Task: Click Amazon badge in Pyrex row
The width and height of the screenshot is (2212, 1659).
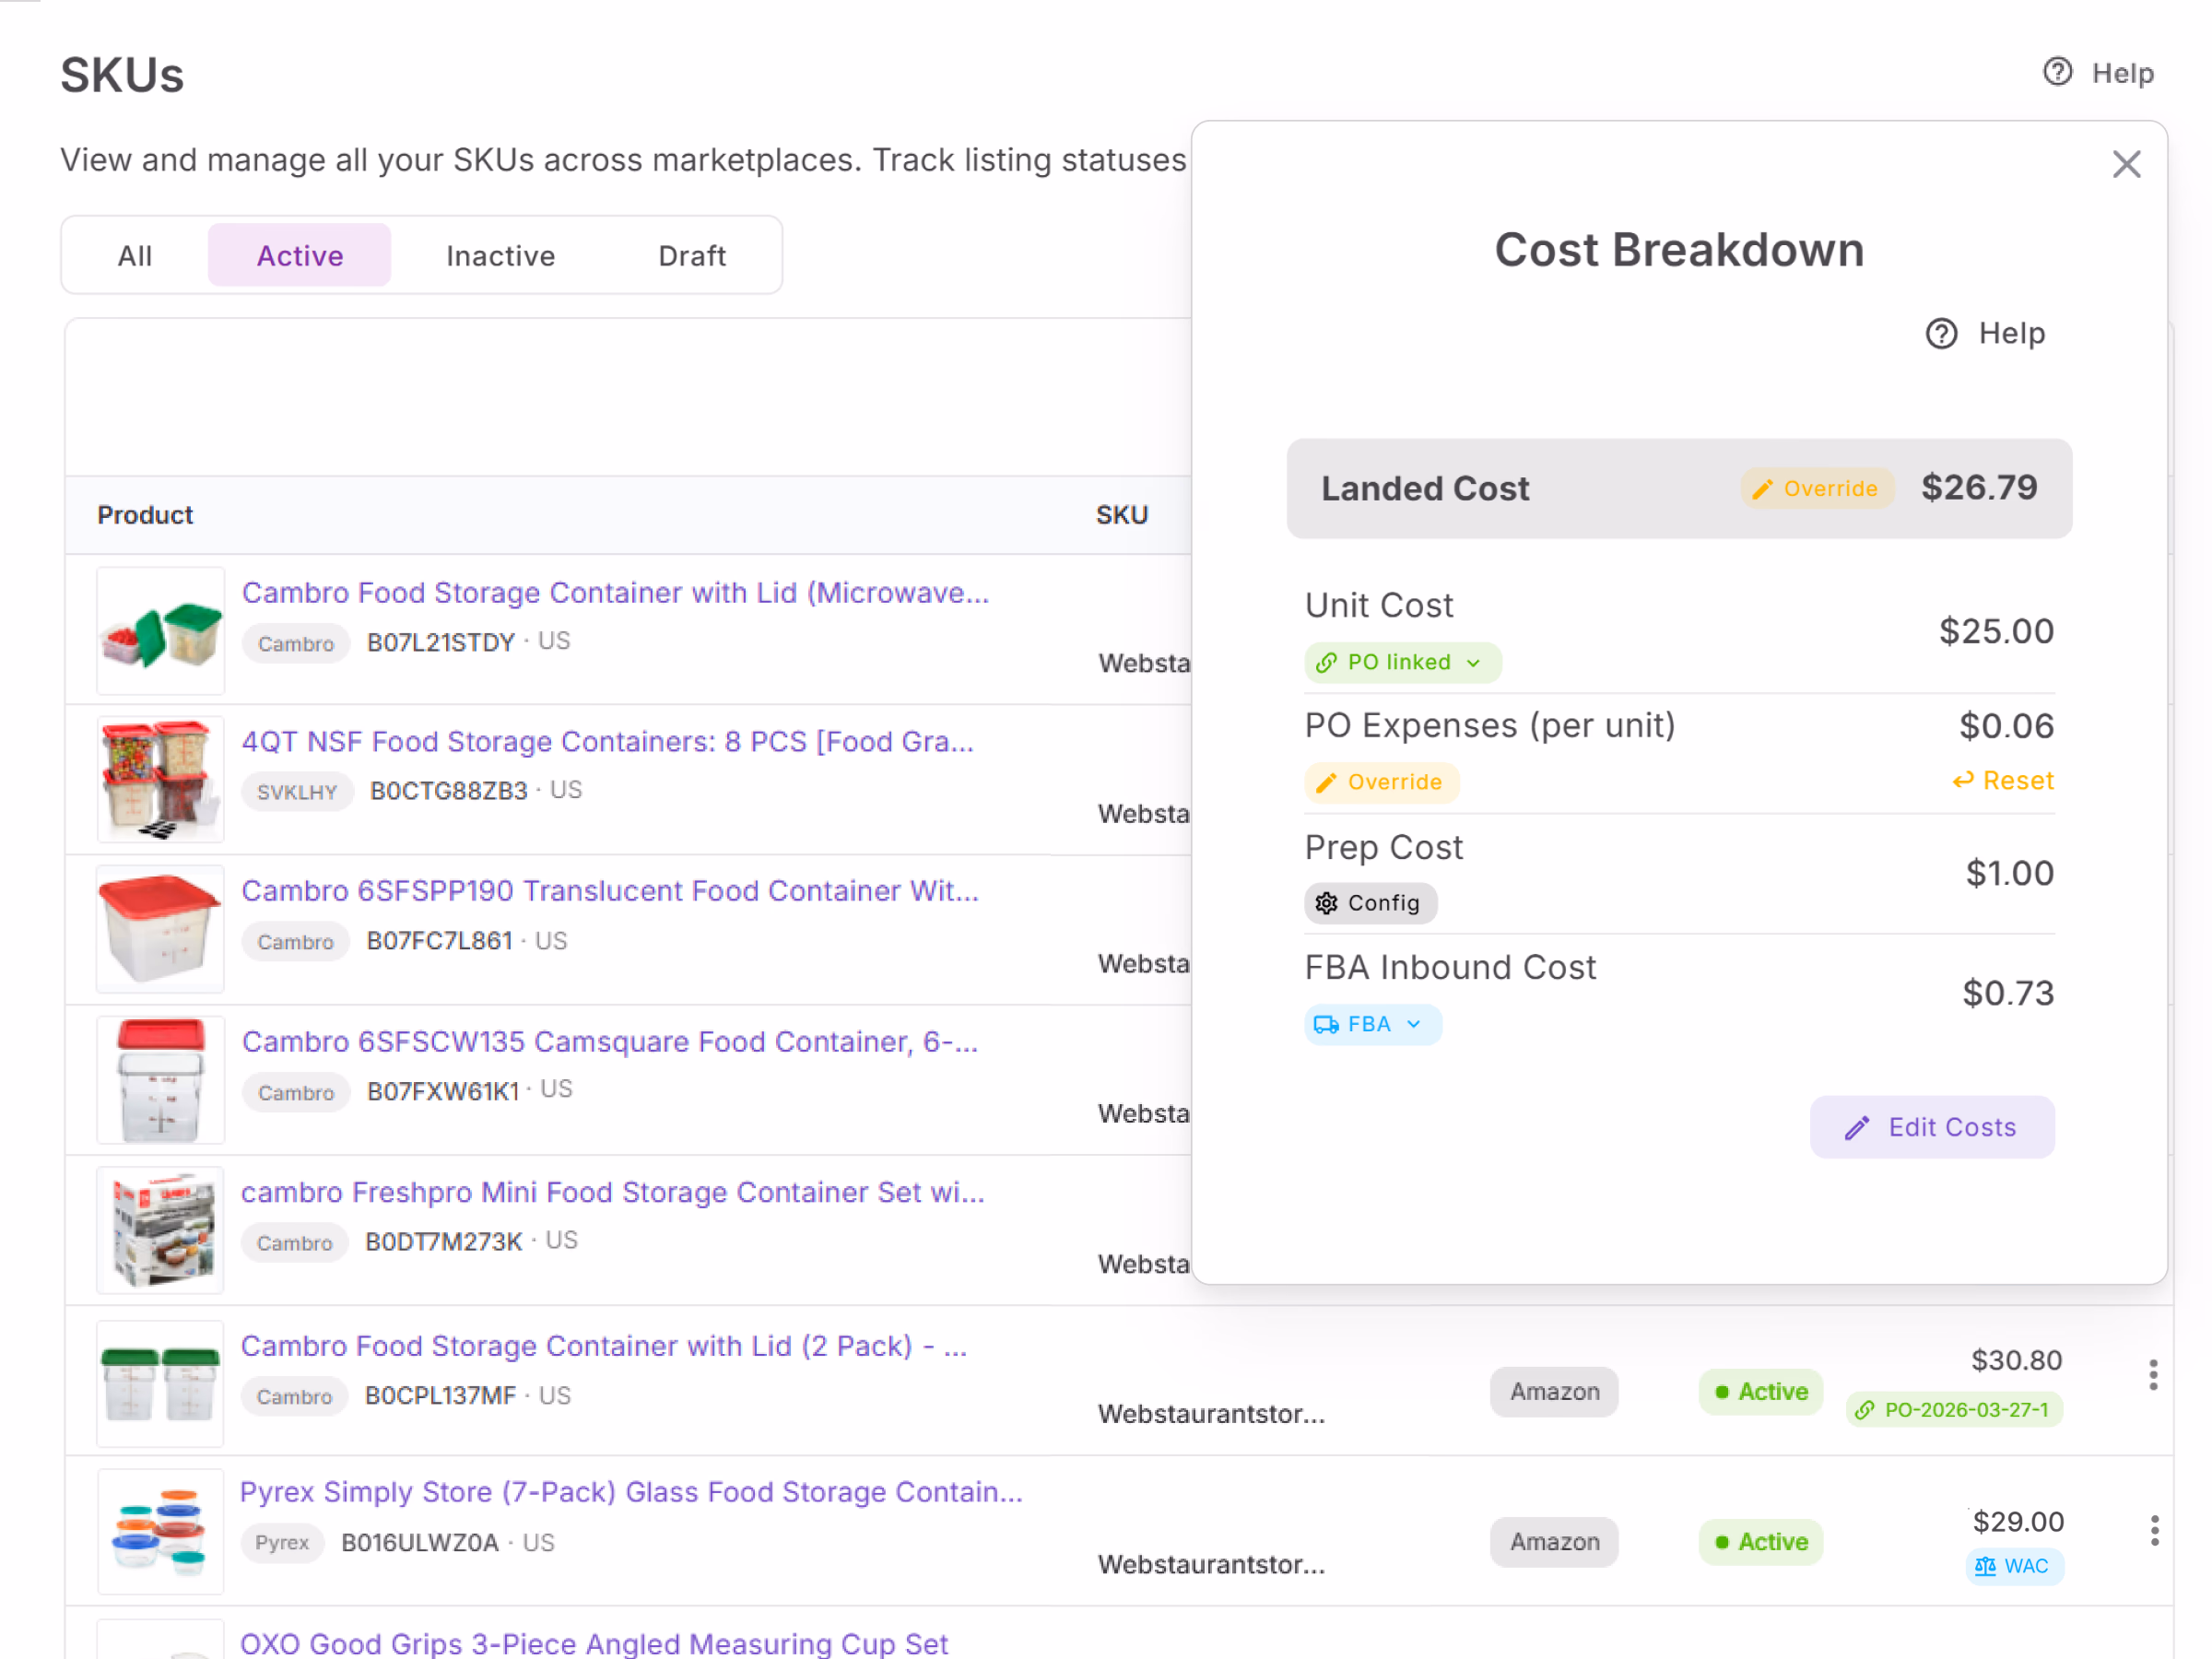Action: [x=1554, y=1542]
